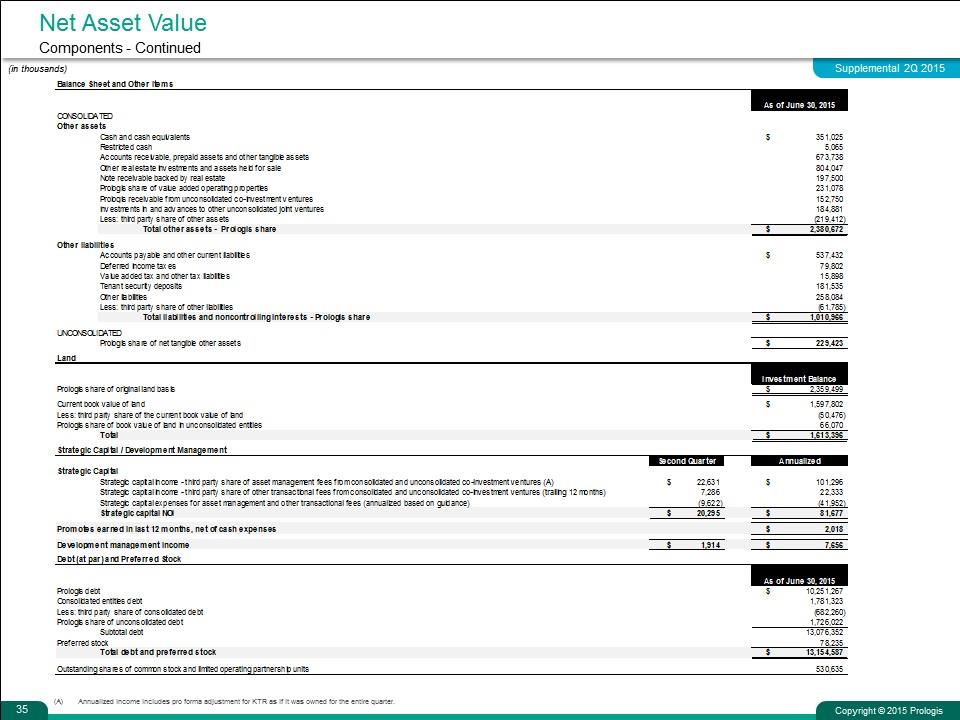Click 'Consolidated entities debt' row label
This screenshot has width=960, height=720.
[x=100, y=601]
